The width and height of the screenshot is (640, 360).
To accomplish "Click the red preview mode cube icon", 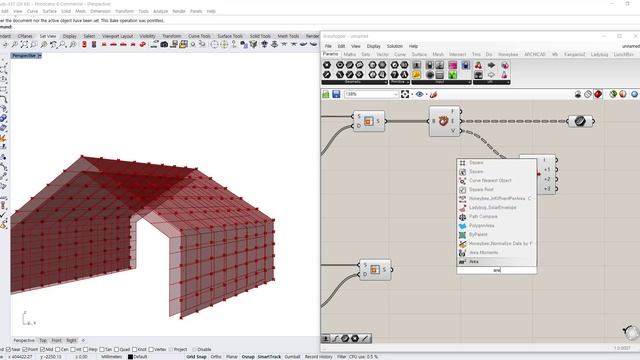I will coord(598,94).
